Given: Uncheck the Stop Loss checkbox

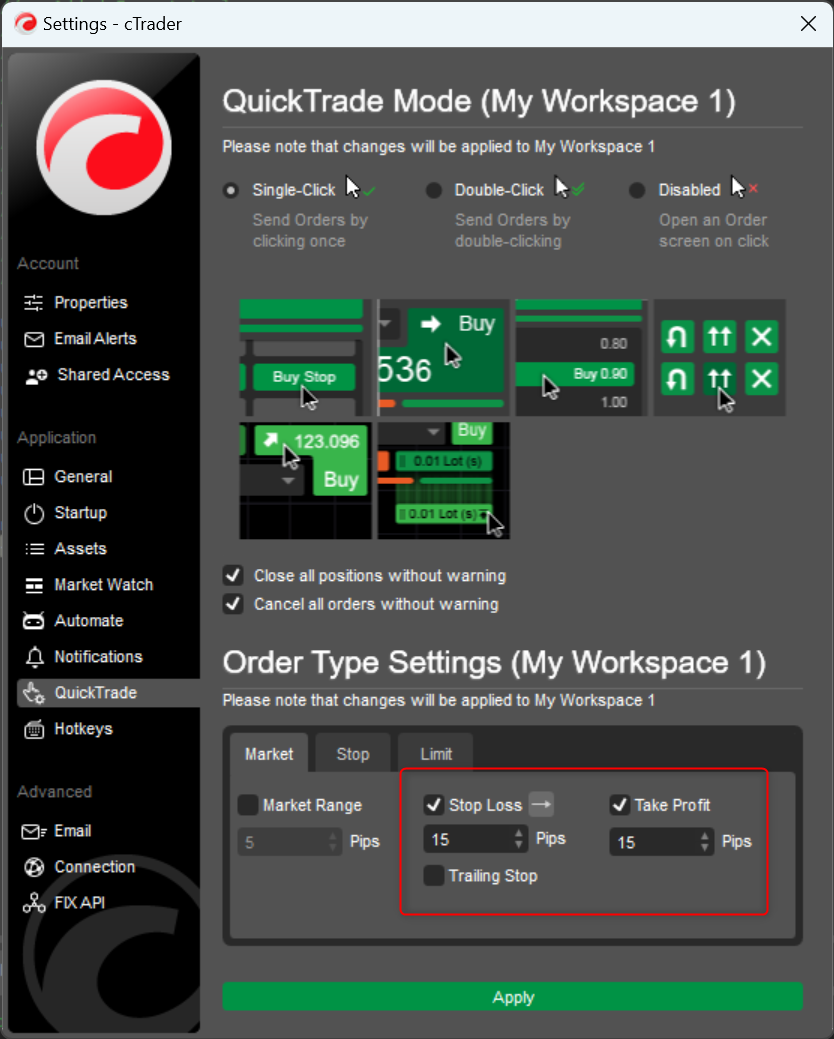Looking at the screenshot, I should coord(434,805).
